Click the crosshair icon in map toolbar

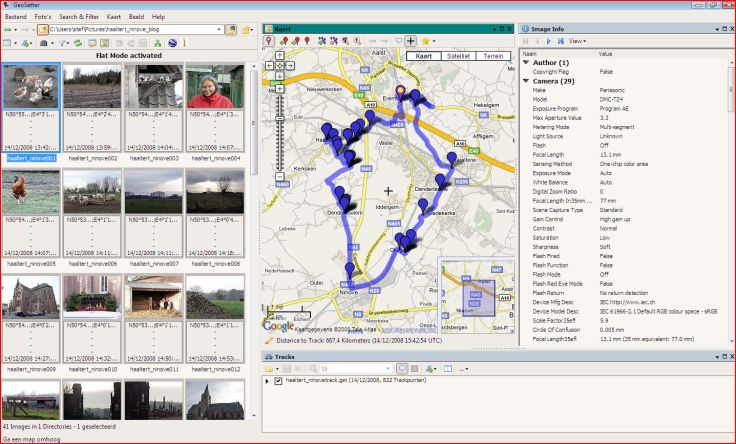pos(411,41)
